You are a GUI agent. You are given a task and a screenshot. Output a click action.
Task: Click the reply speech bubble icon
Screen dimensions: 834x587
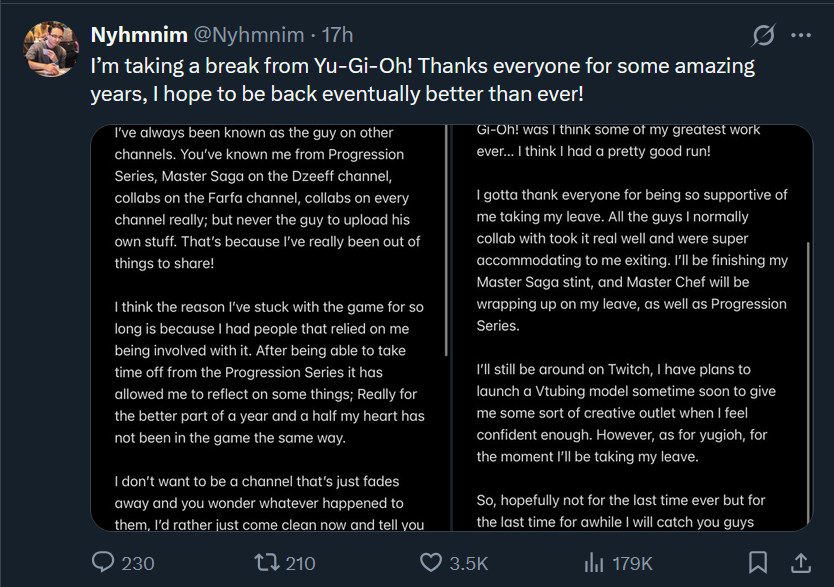pyautogui.click(x=104, y=563)
